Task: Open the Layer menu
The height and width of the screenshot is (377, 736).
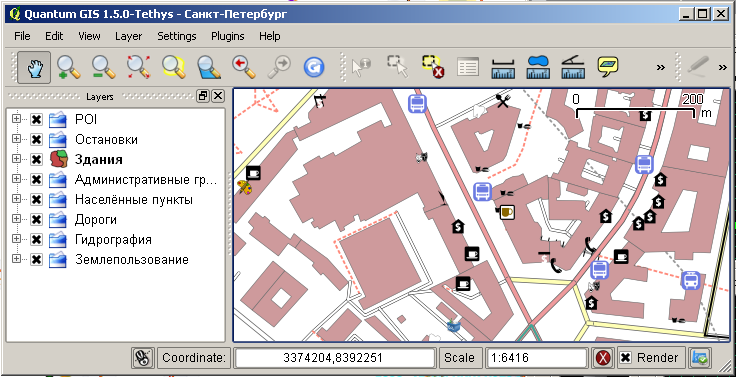Action: point(128,36)
